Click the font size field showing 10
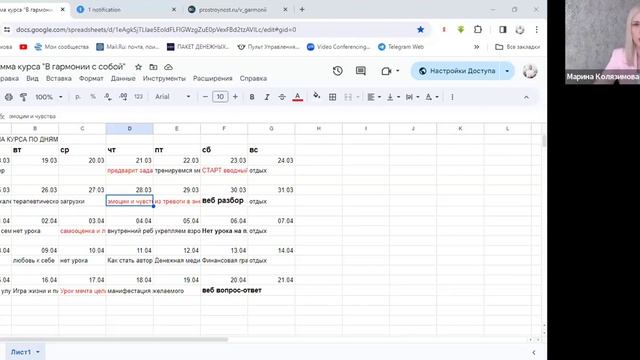Image resolution: width=640 pixels, height=360 pixels. [220, 97]
